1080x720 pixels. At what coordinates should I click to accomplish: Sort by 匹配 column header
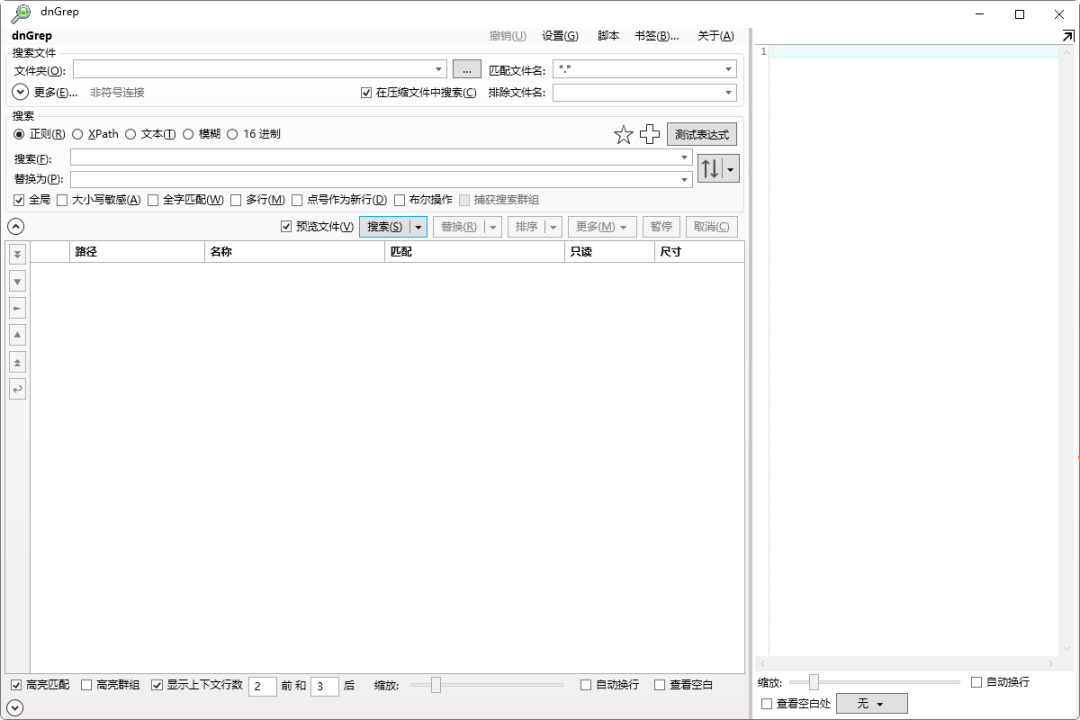pos(475,251)
